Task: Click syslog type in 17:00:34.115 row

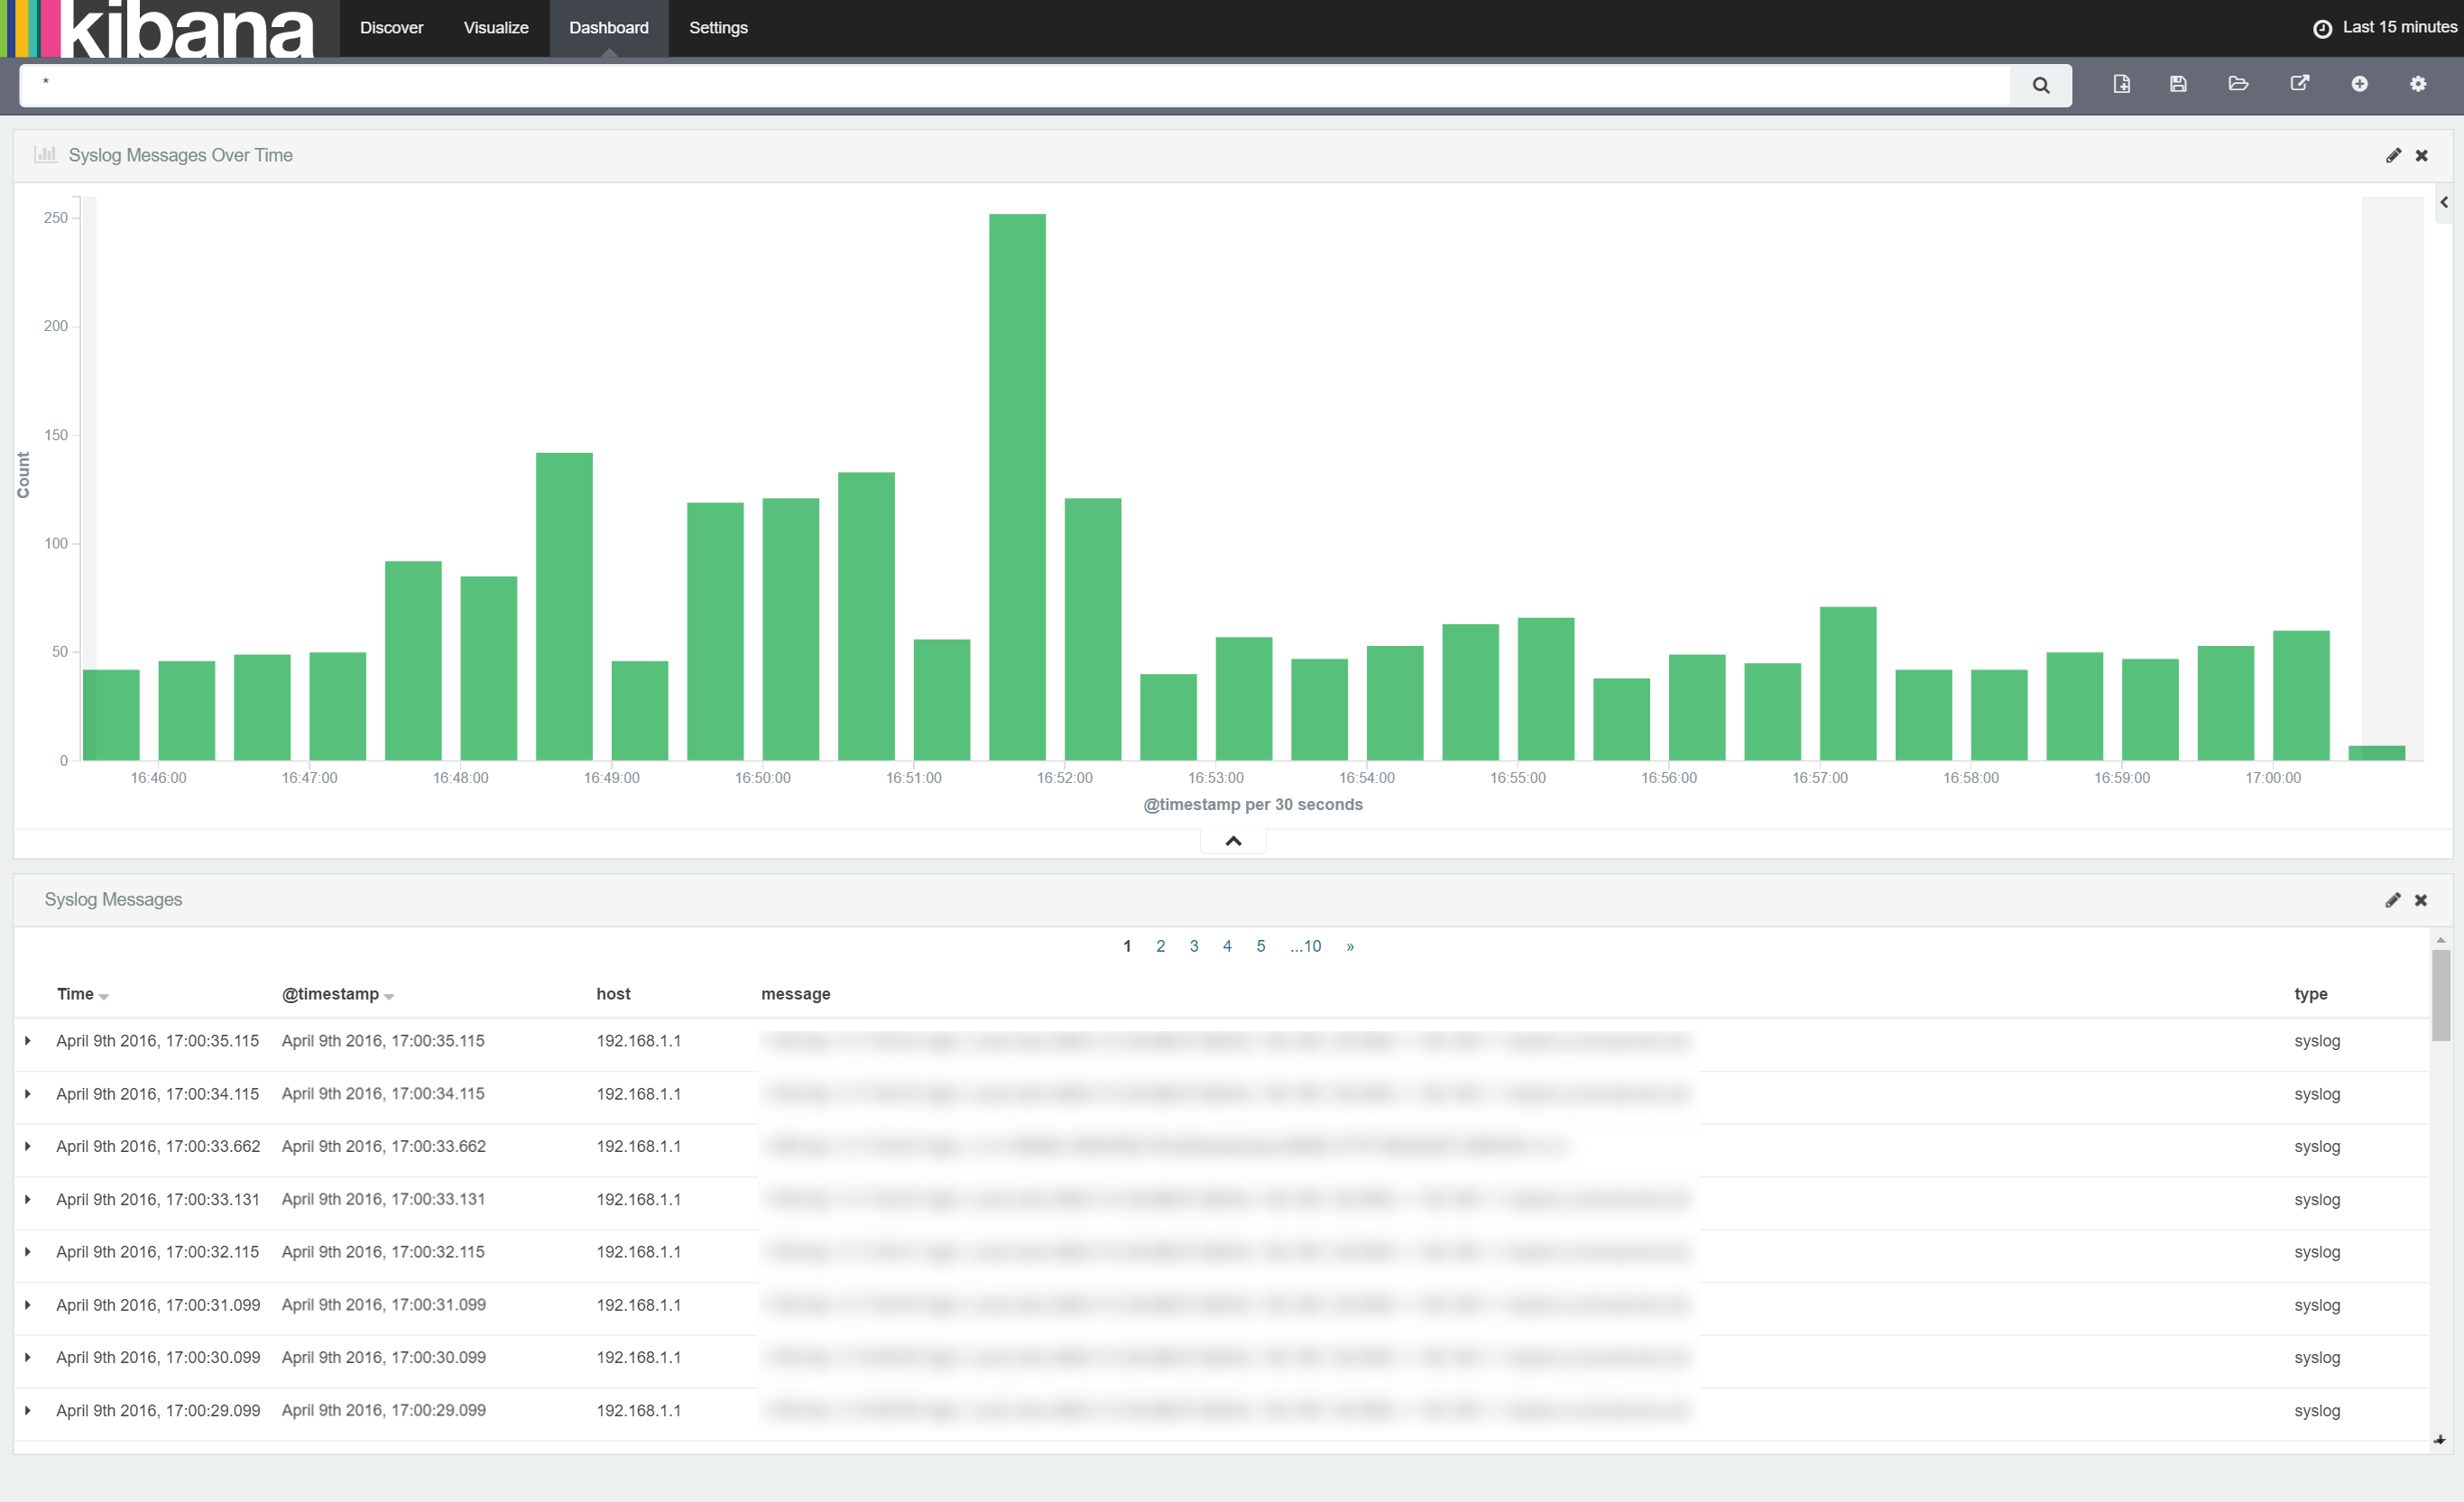Action: [x=2316, y=1094]
